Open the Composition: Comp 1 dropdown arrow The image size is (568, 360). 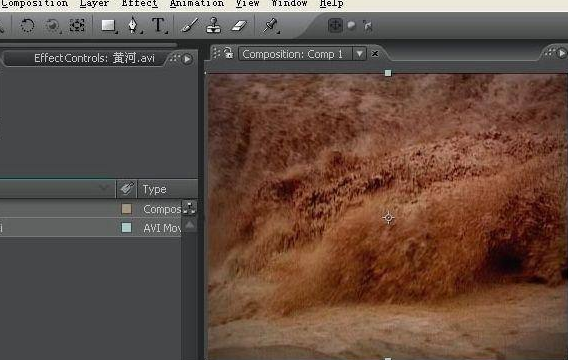coord(359,54)
